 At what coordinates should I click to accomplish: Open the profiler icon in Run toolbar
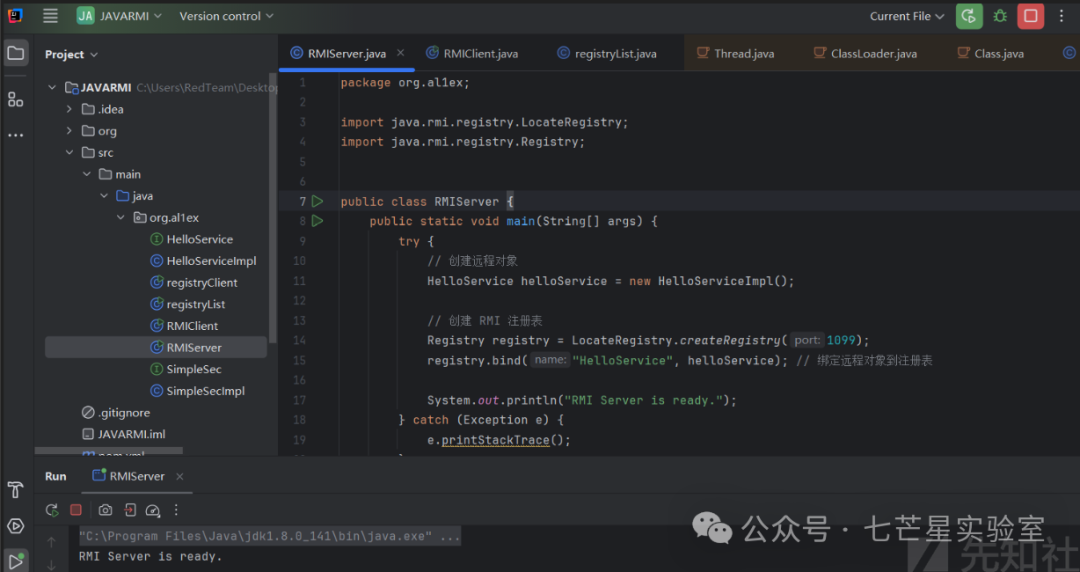[153, 511]
